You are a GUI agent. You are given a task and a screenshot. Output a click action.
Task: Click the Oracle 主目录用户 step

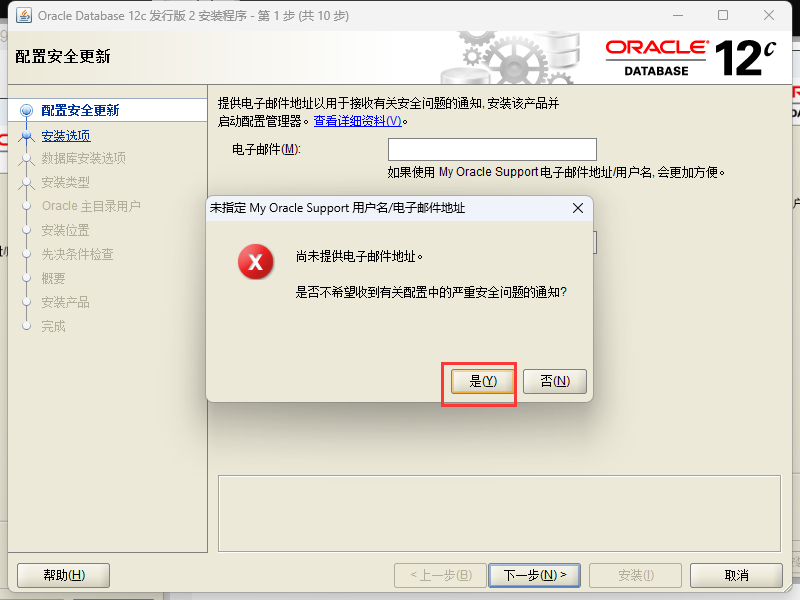[91, 206]
